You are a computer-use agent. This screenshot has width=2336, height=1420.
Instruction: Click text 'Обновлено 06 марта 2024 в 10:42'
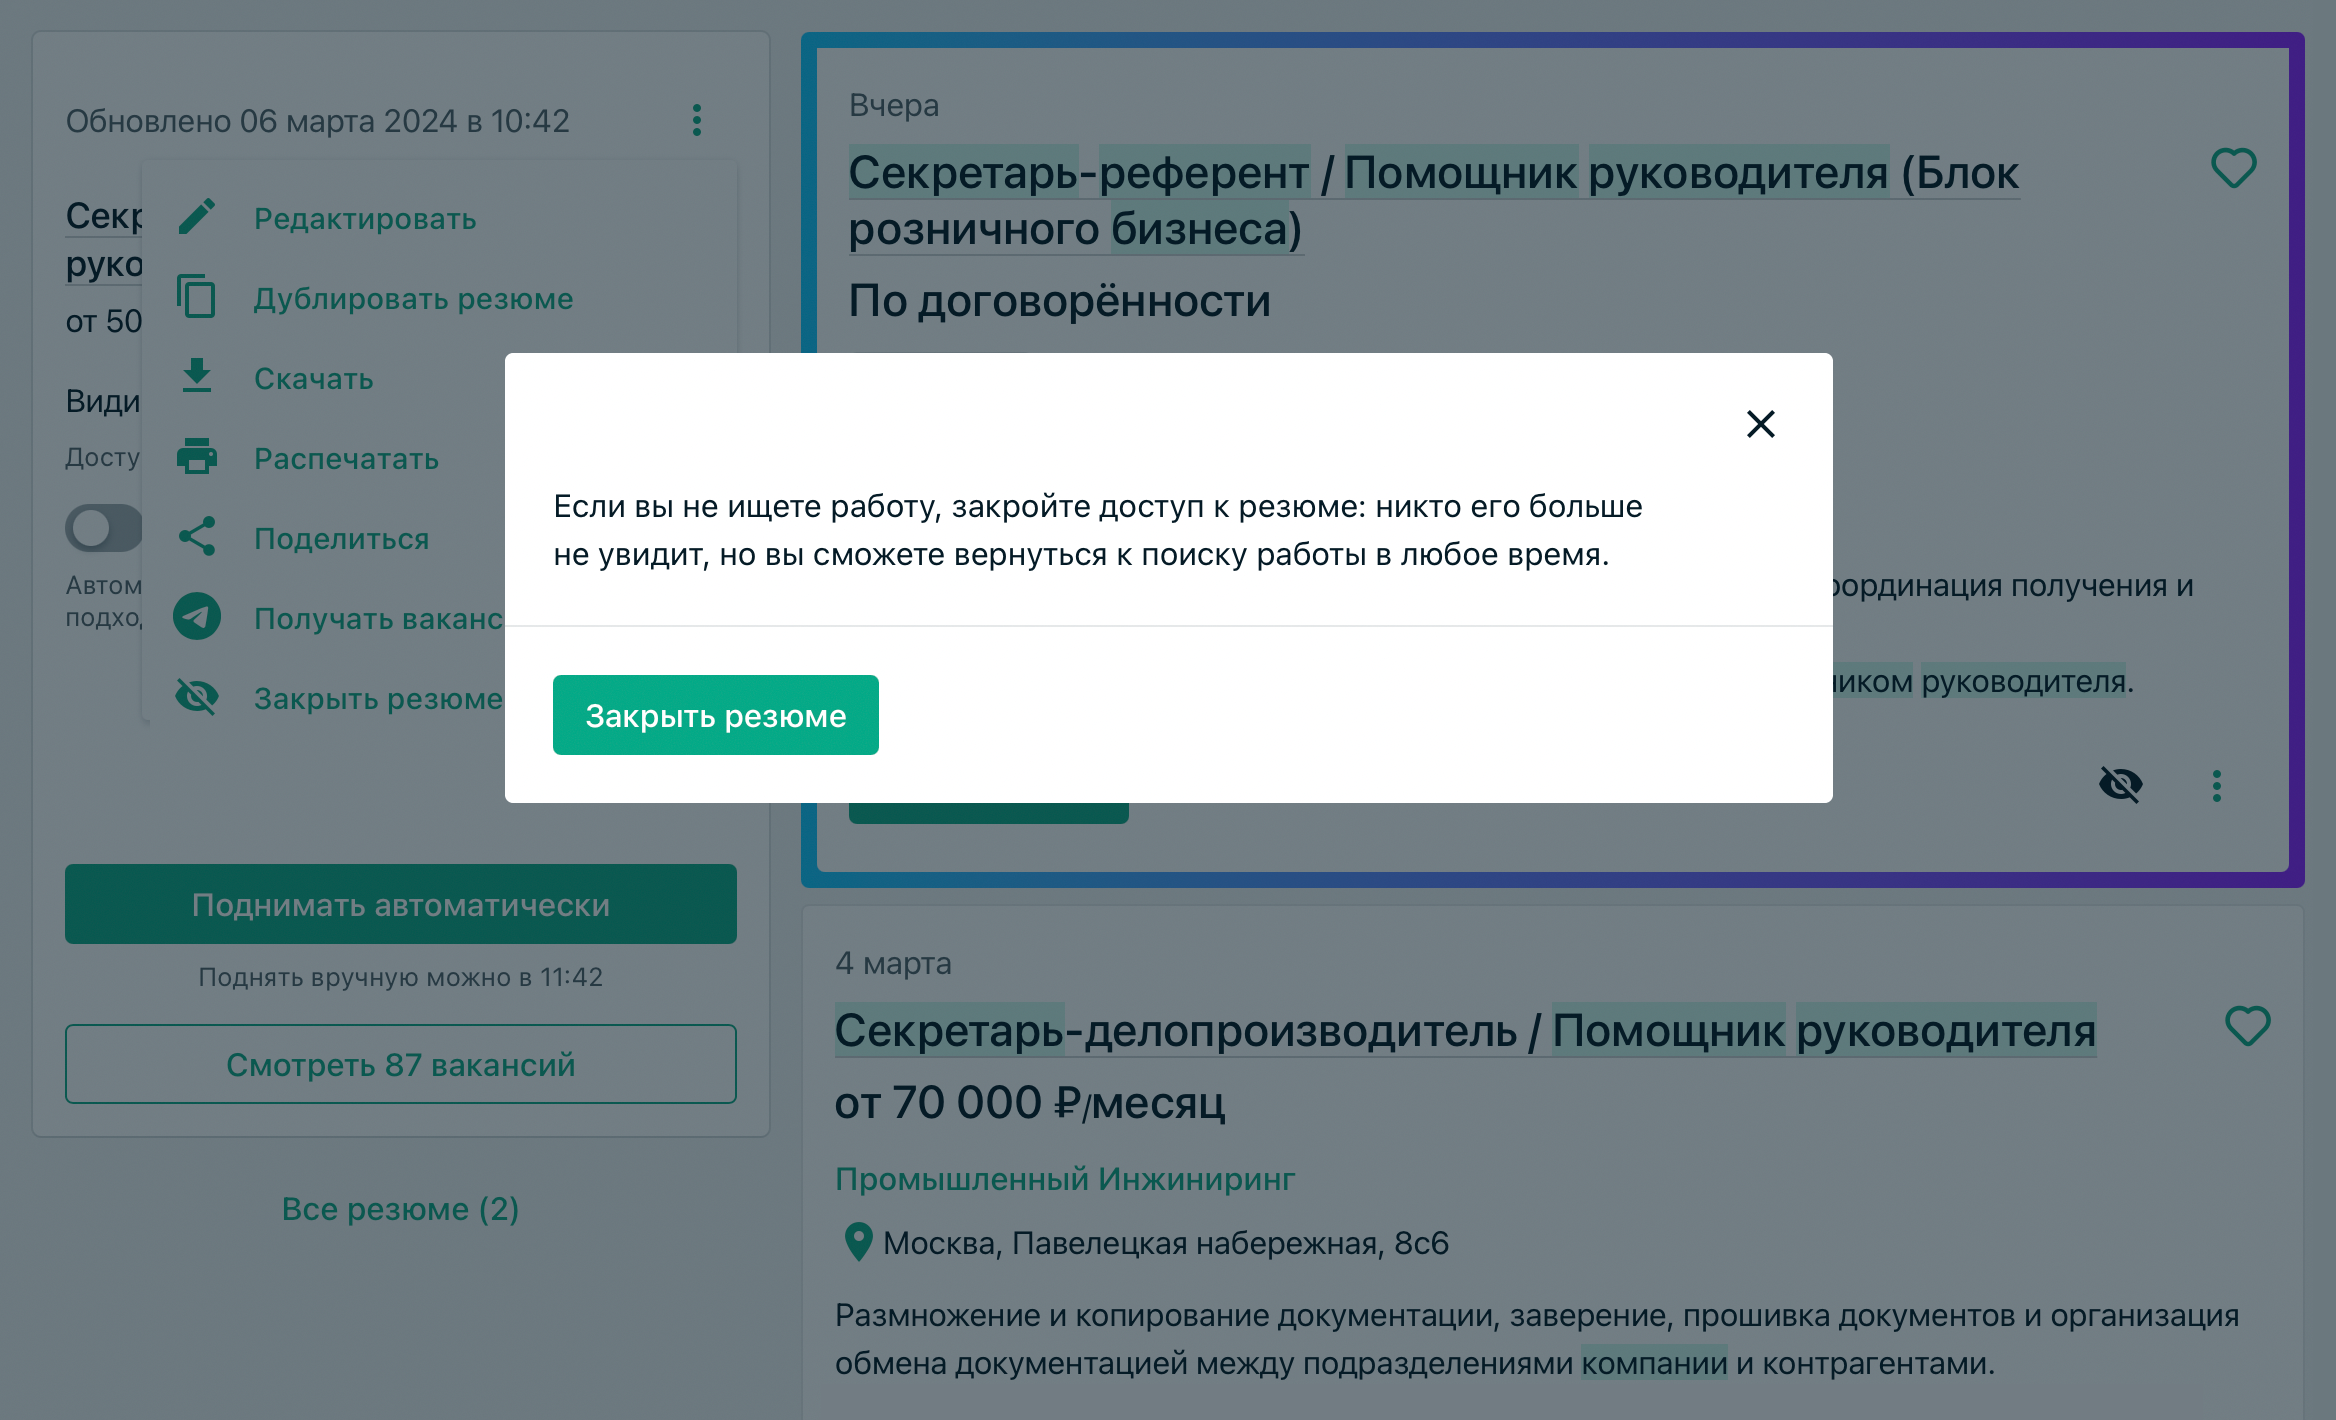point(317,121)
